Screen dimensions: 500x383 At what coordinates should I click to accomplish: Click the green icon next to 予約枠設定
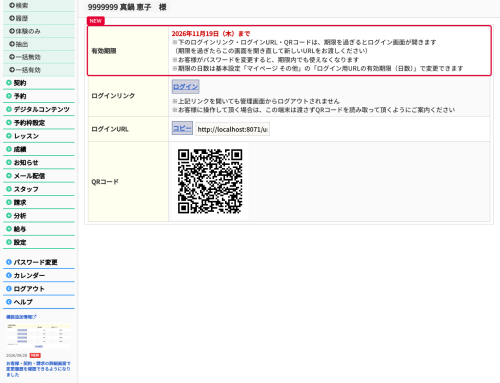9,123
